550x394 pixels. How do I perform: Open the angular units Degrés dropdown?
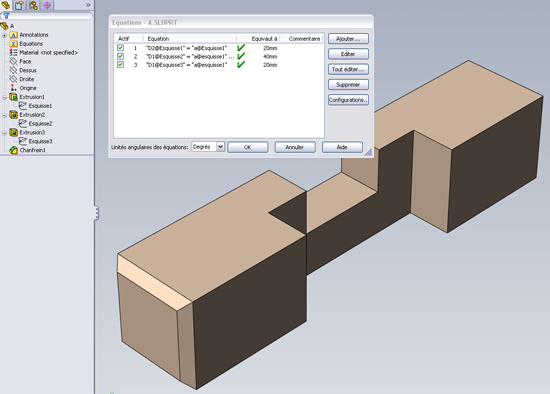click(x=220, y=147)
